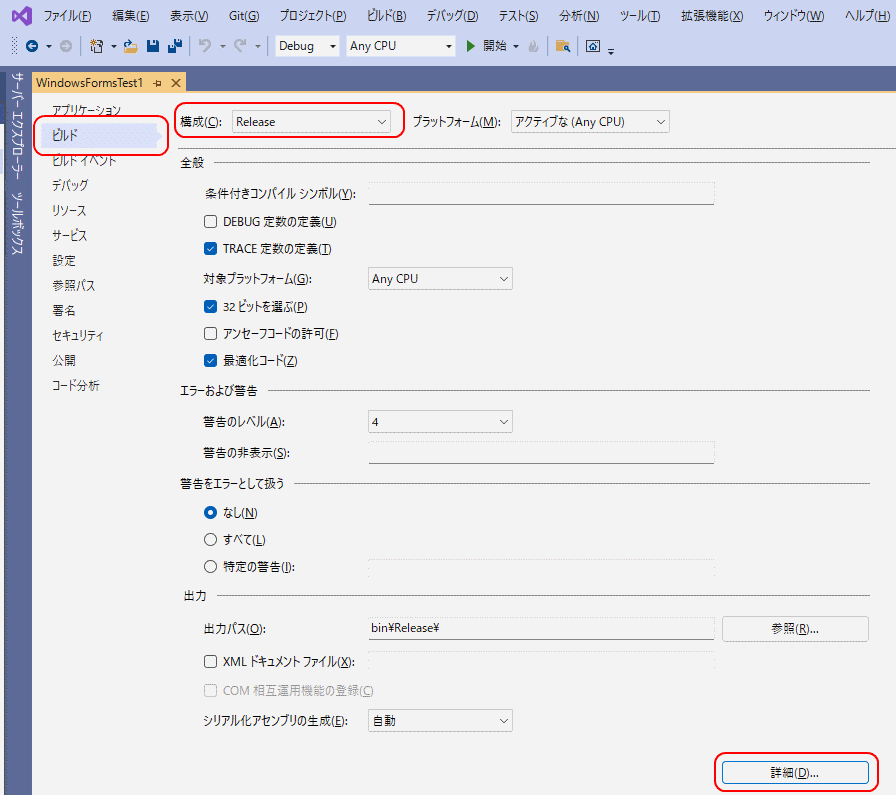
Task: Select ビルド イベント properties page
Action: click(84, 161)
